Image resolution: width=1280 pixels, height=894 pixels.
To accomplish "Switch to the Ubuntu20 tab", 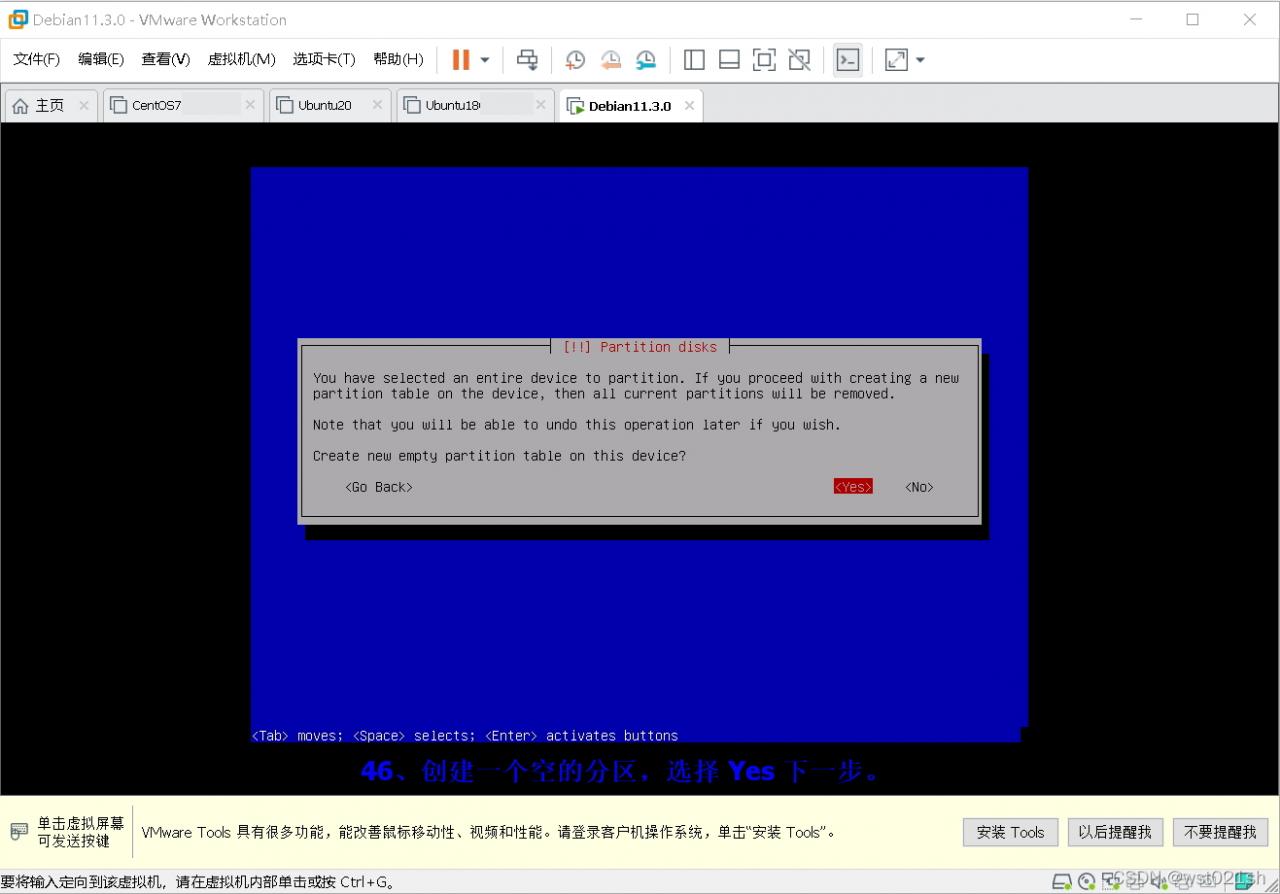I will coord(329,105).
